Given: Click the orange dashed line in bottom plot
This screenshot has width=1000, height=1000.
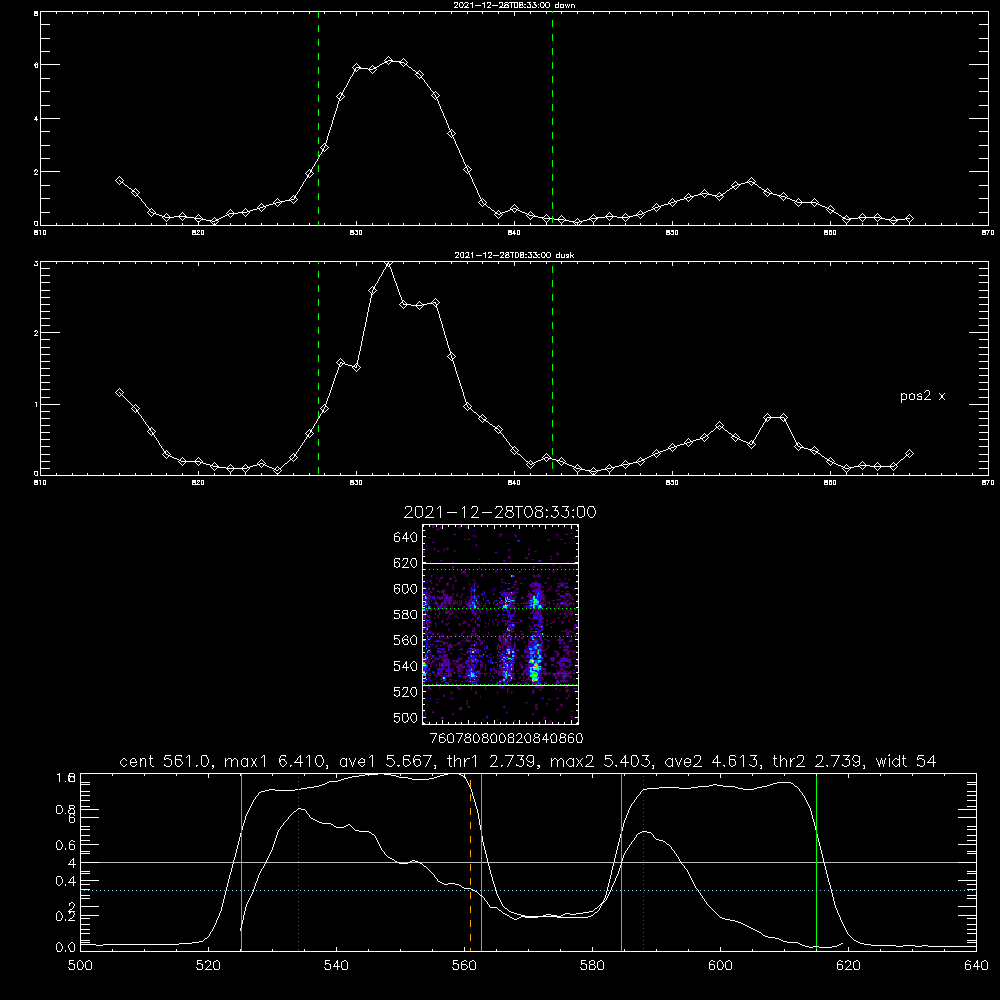Looking at the screenshot, I should click(471, 862).
